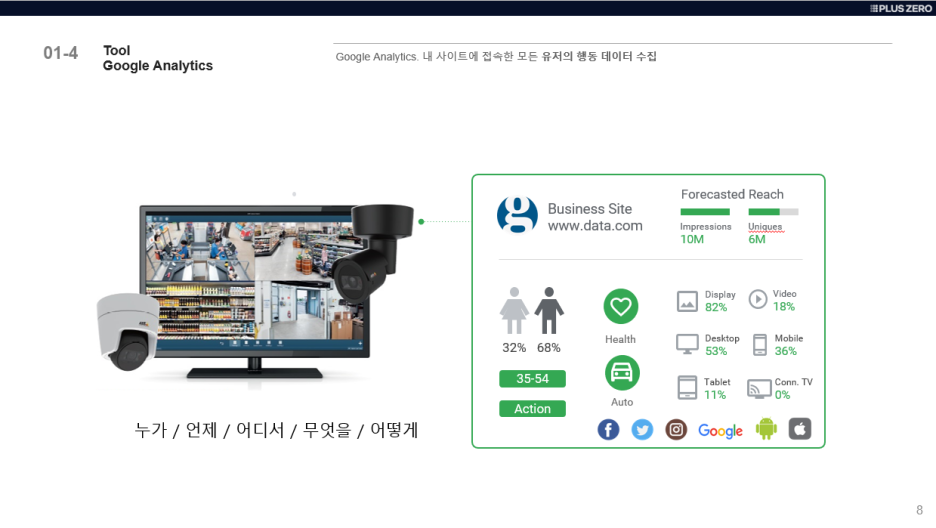
Task: Click the Health heart icon
Action: pos(621,307)
